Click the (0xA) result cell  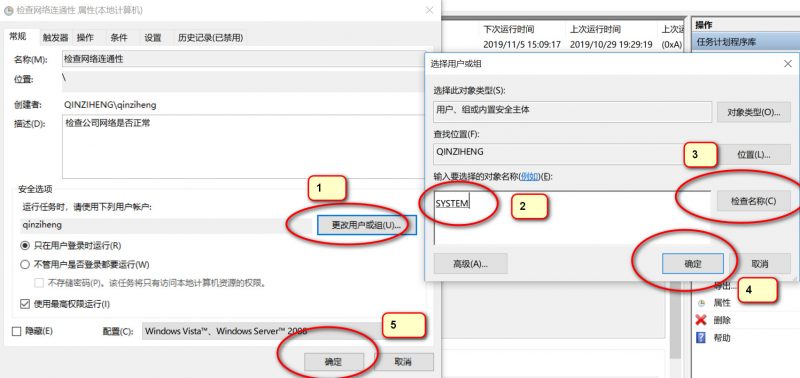pyautogui.click(x=671, y=45)
